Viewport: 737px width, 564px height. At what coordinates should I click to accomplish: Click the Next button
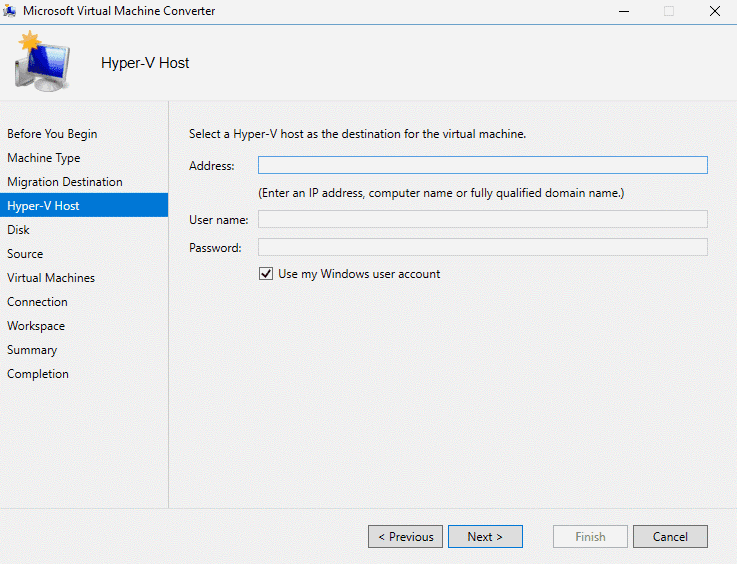(485, 537)
